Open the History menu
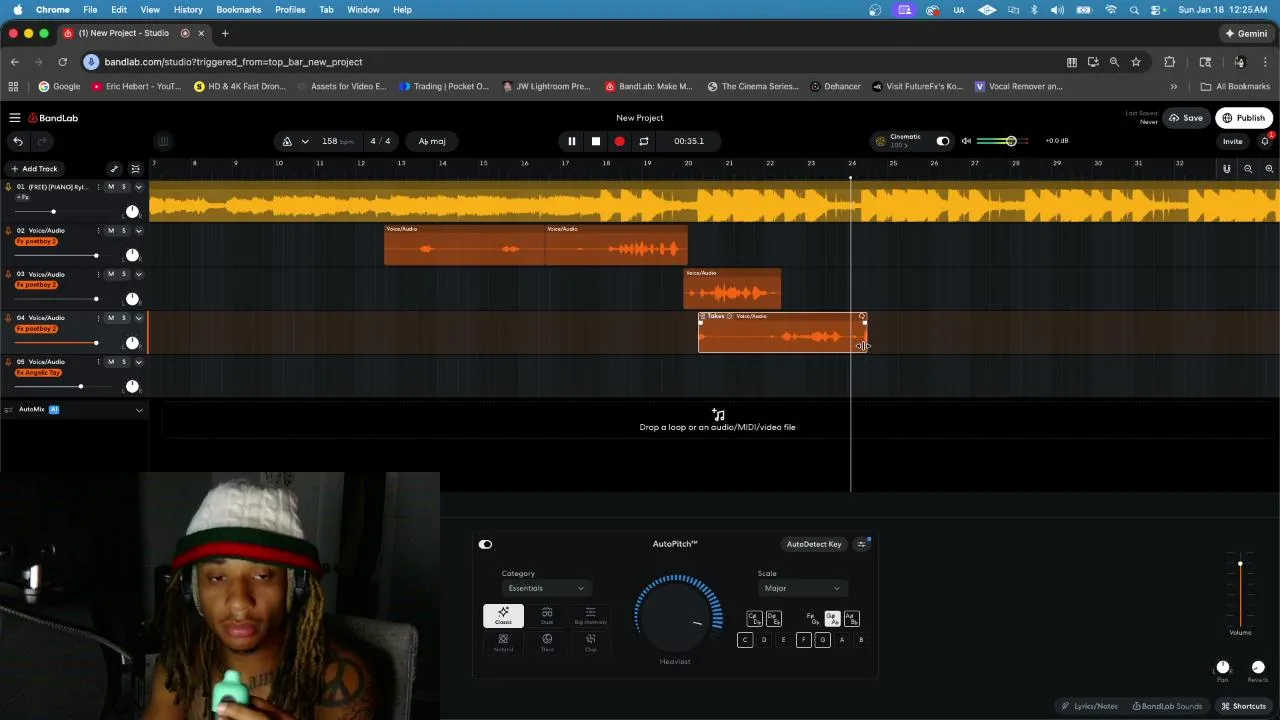Viewport: 1280px width, 720px height. click(x=188, y=9)
